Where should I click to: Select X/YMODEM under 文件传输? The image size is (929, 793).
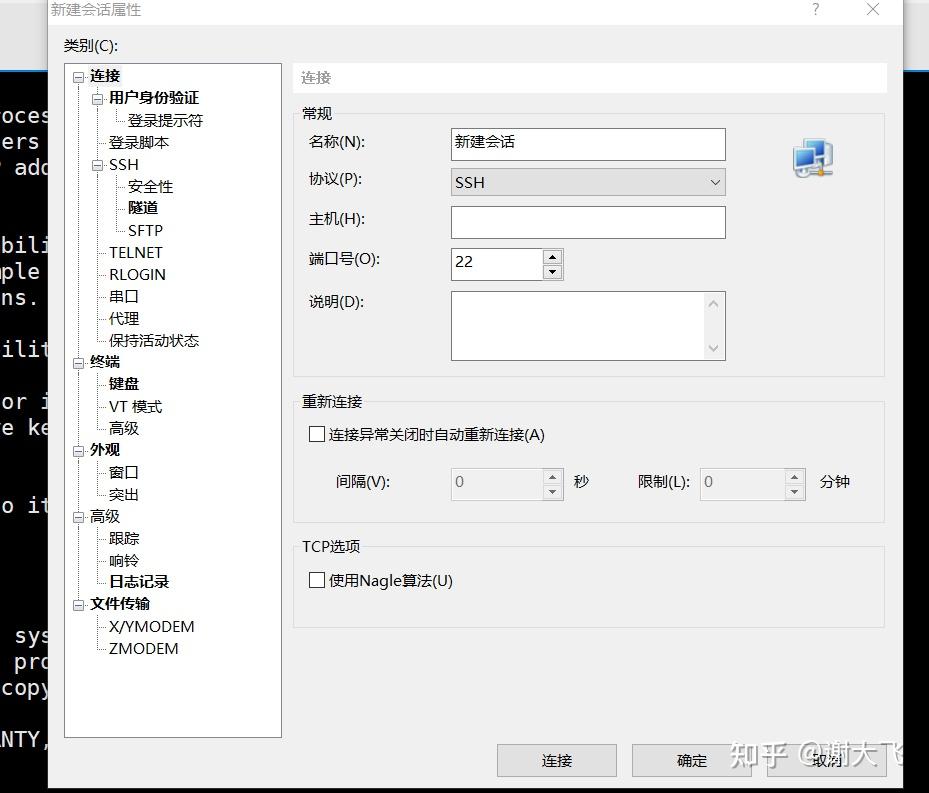tap(149, 626)
